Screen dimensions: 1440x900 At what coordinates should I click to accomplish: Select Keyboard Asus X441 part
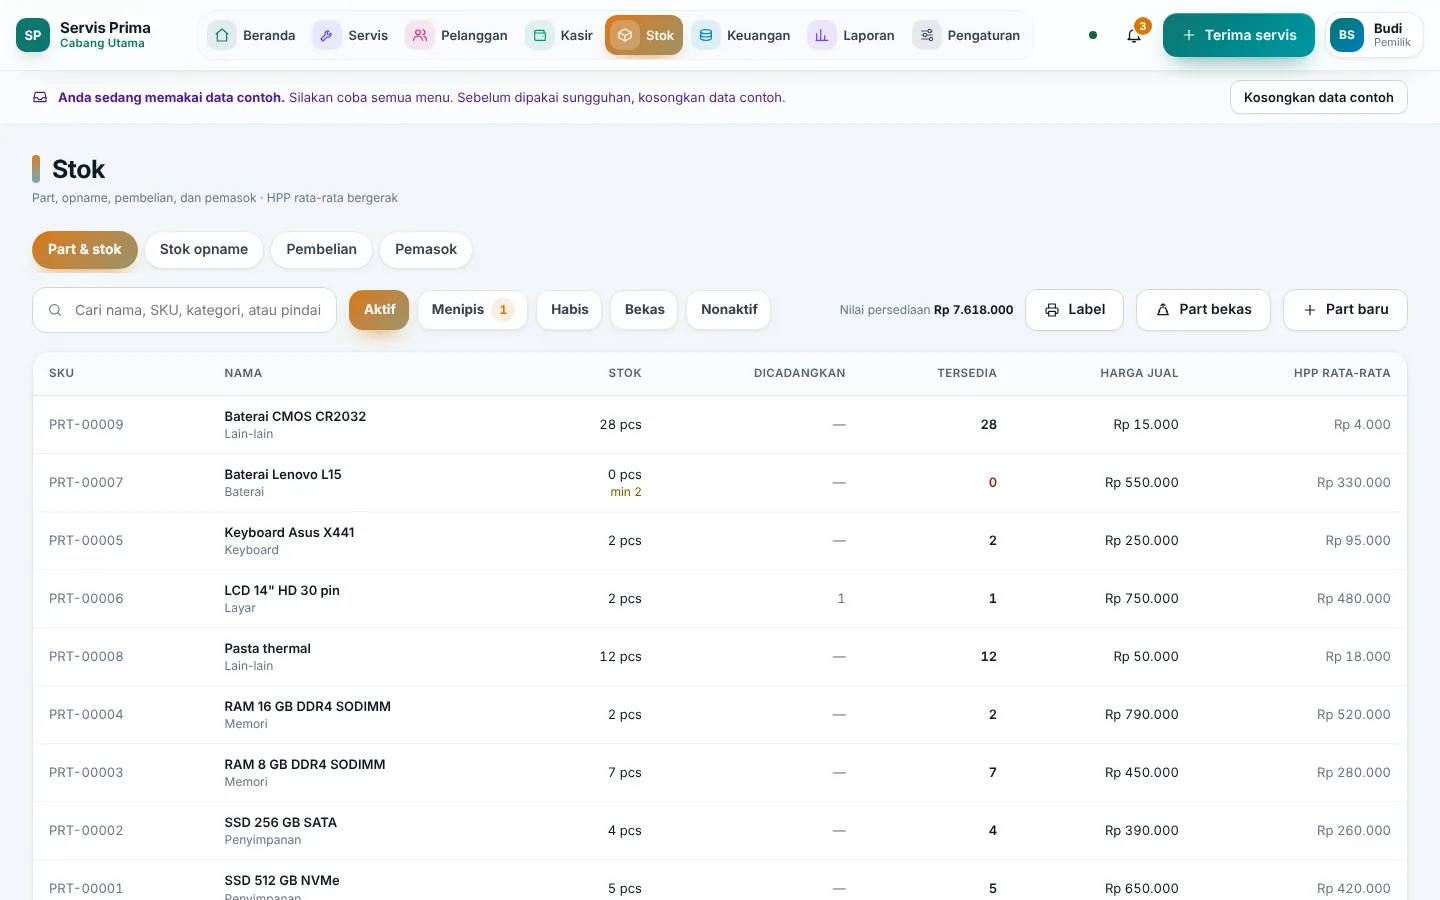point(720,541)
